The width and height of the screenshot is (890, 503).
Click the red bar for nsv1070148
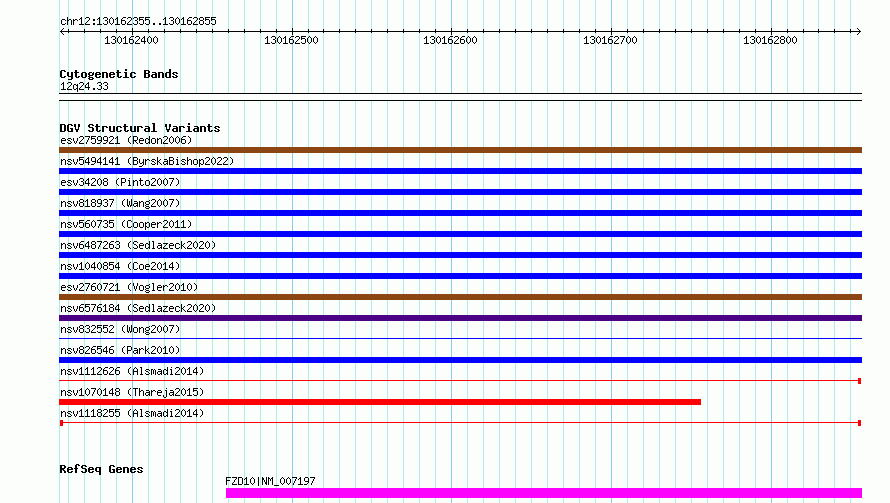380,402
